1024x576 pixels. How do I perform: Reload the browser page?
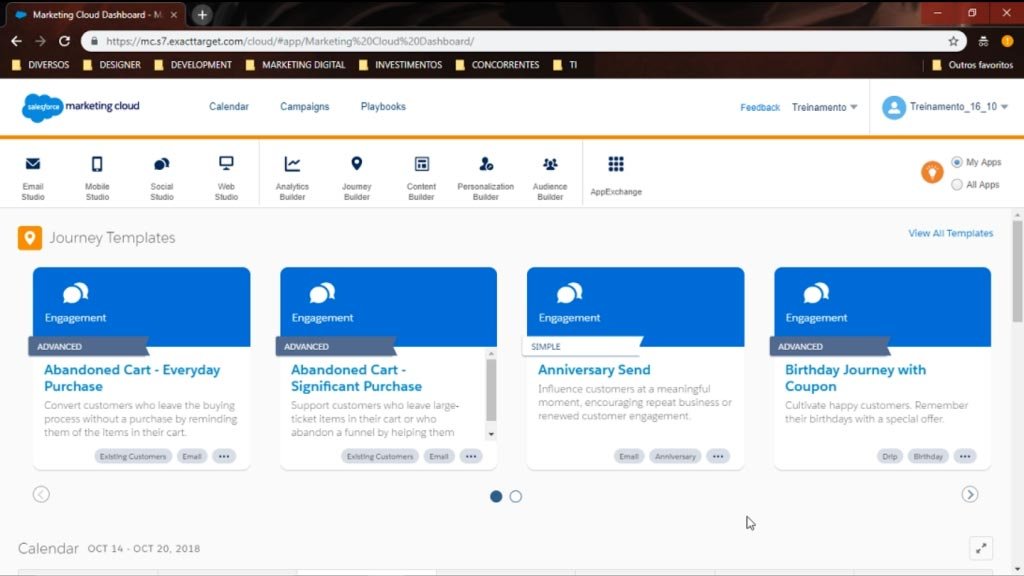click(x=64, y=41)
